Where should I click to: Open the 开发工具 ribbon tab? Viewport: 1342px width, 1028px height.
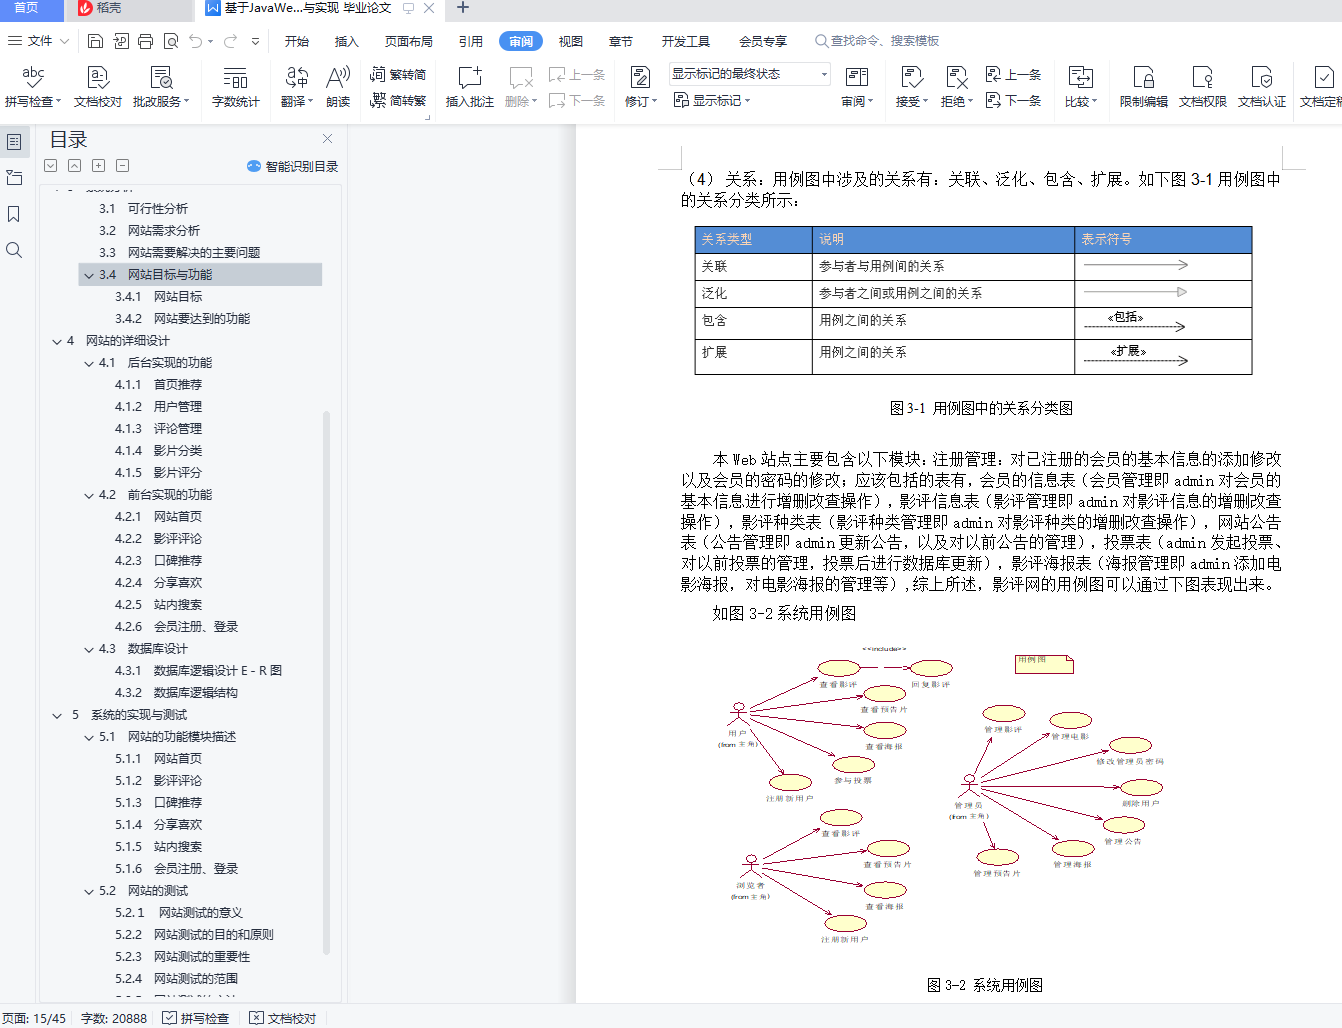pos(685,41)
